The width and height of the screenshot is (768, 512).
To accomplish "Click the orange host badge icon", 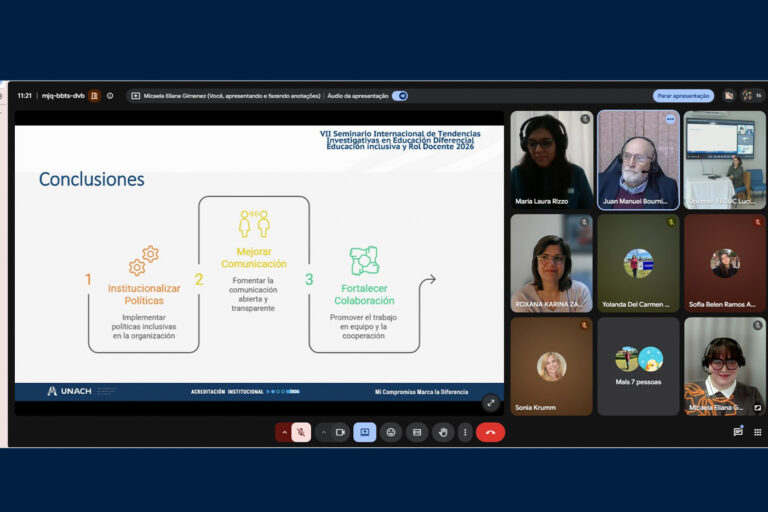I will 95,96.
